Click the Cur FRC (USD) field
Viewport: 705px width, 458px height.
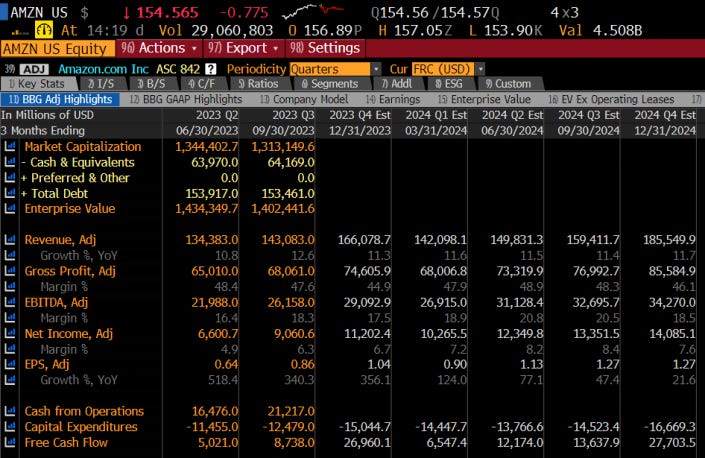click(443, 69)
